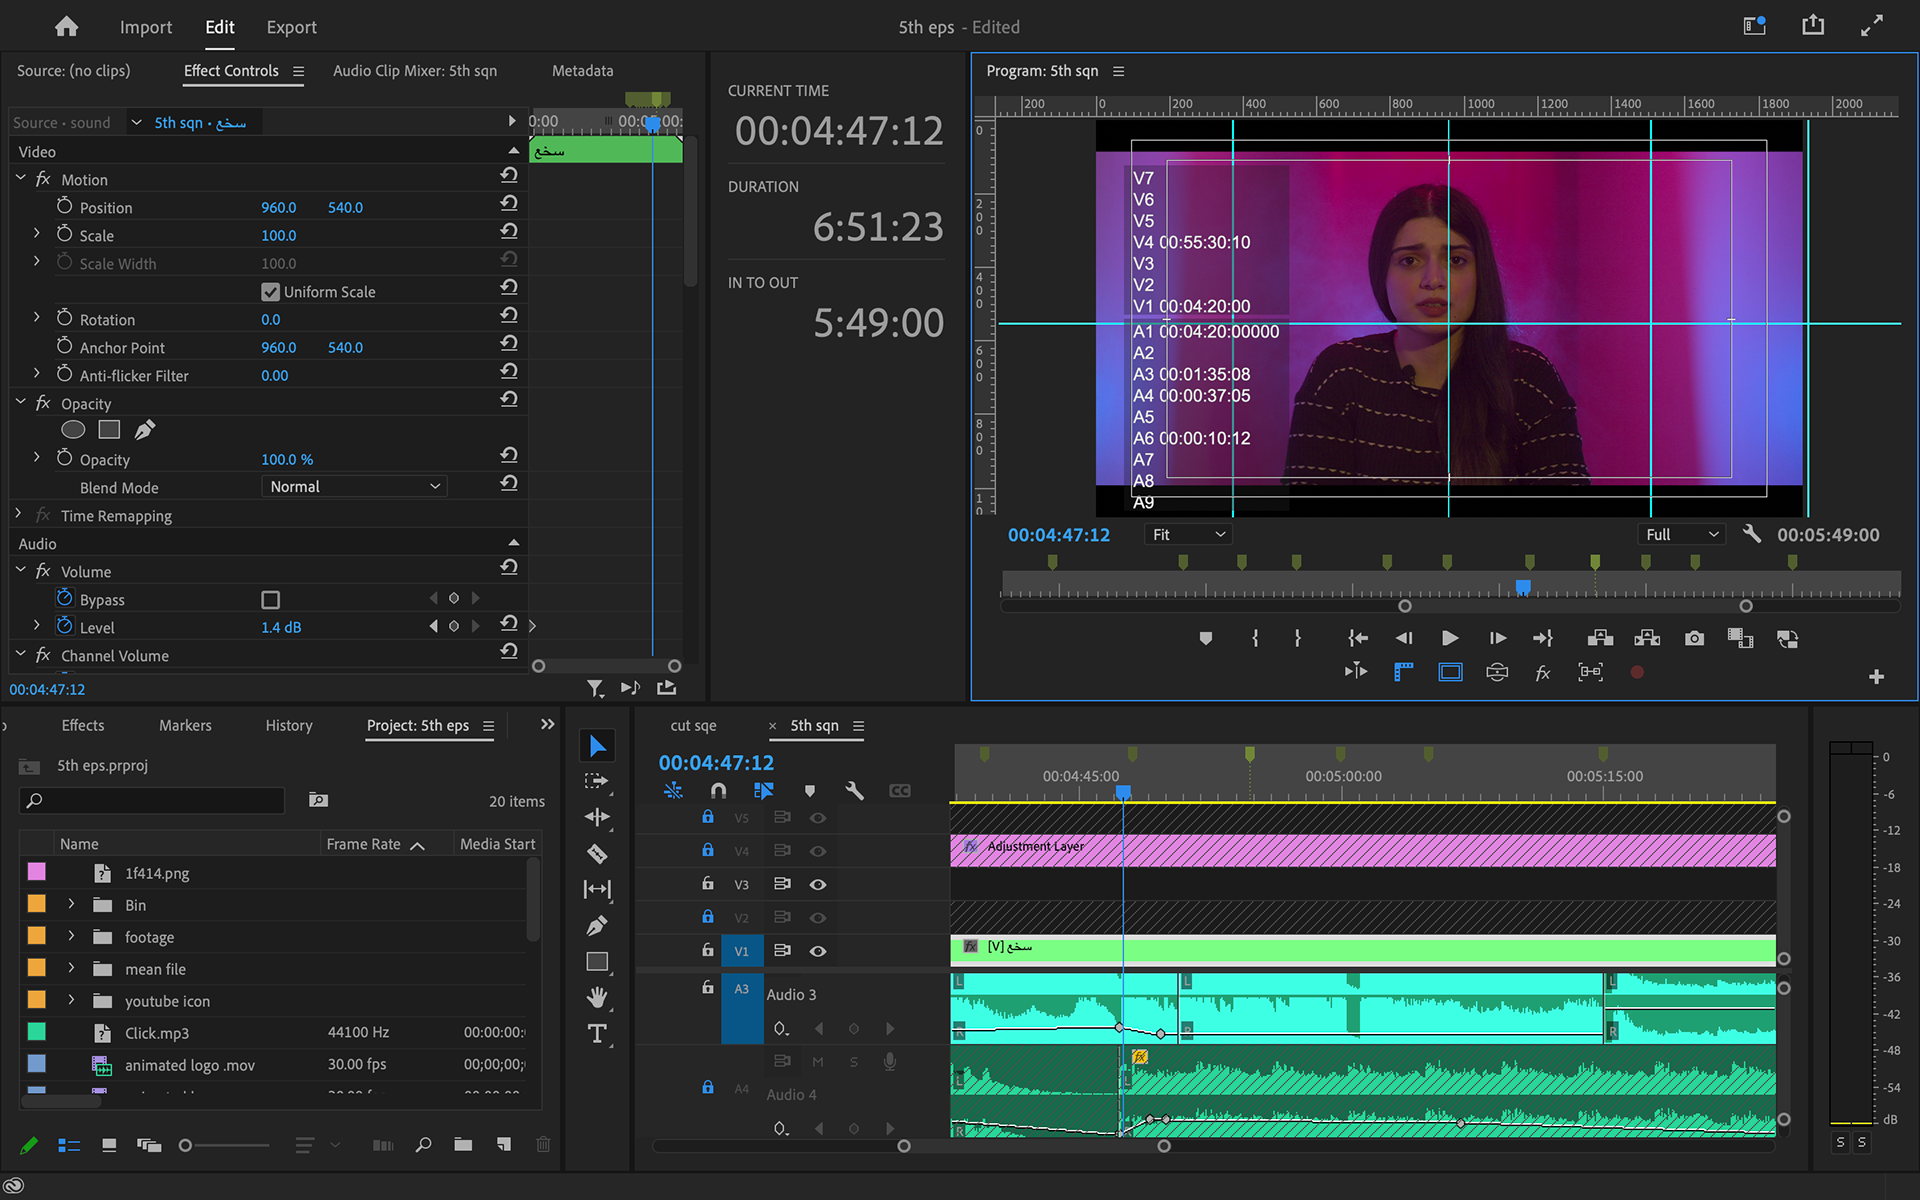Uncheck the Uniform Scale checkbox
Viewport: 1920px width, 1200px height.
pos(270,292)
